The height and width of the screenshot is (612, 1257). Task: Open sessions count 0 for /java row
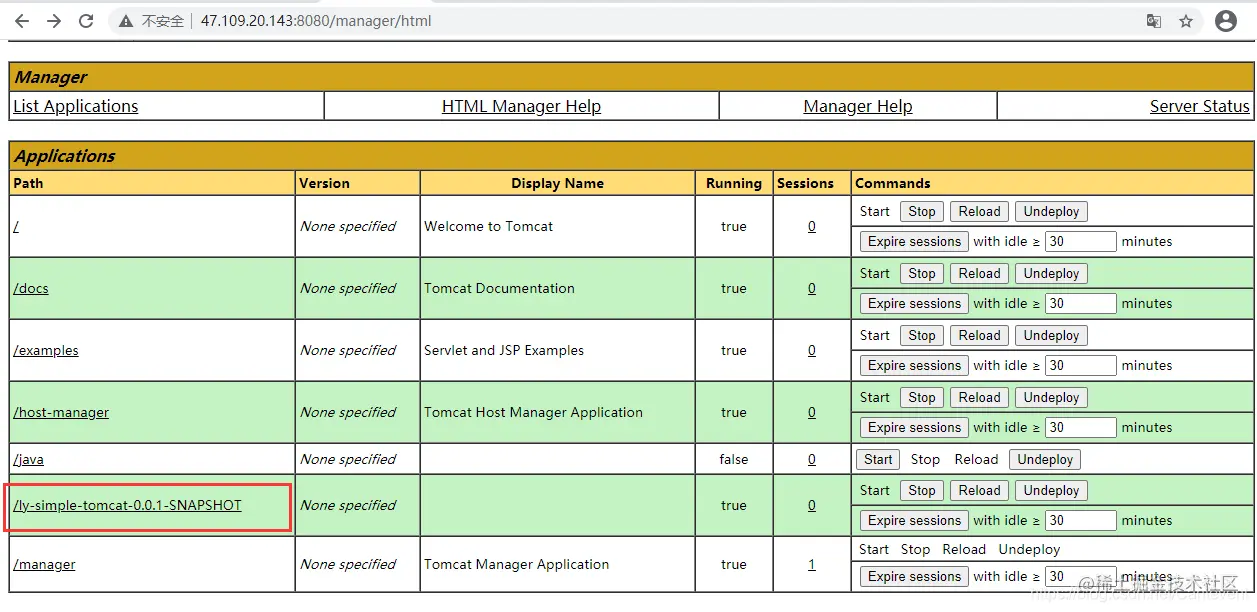[x=811, y=459]
